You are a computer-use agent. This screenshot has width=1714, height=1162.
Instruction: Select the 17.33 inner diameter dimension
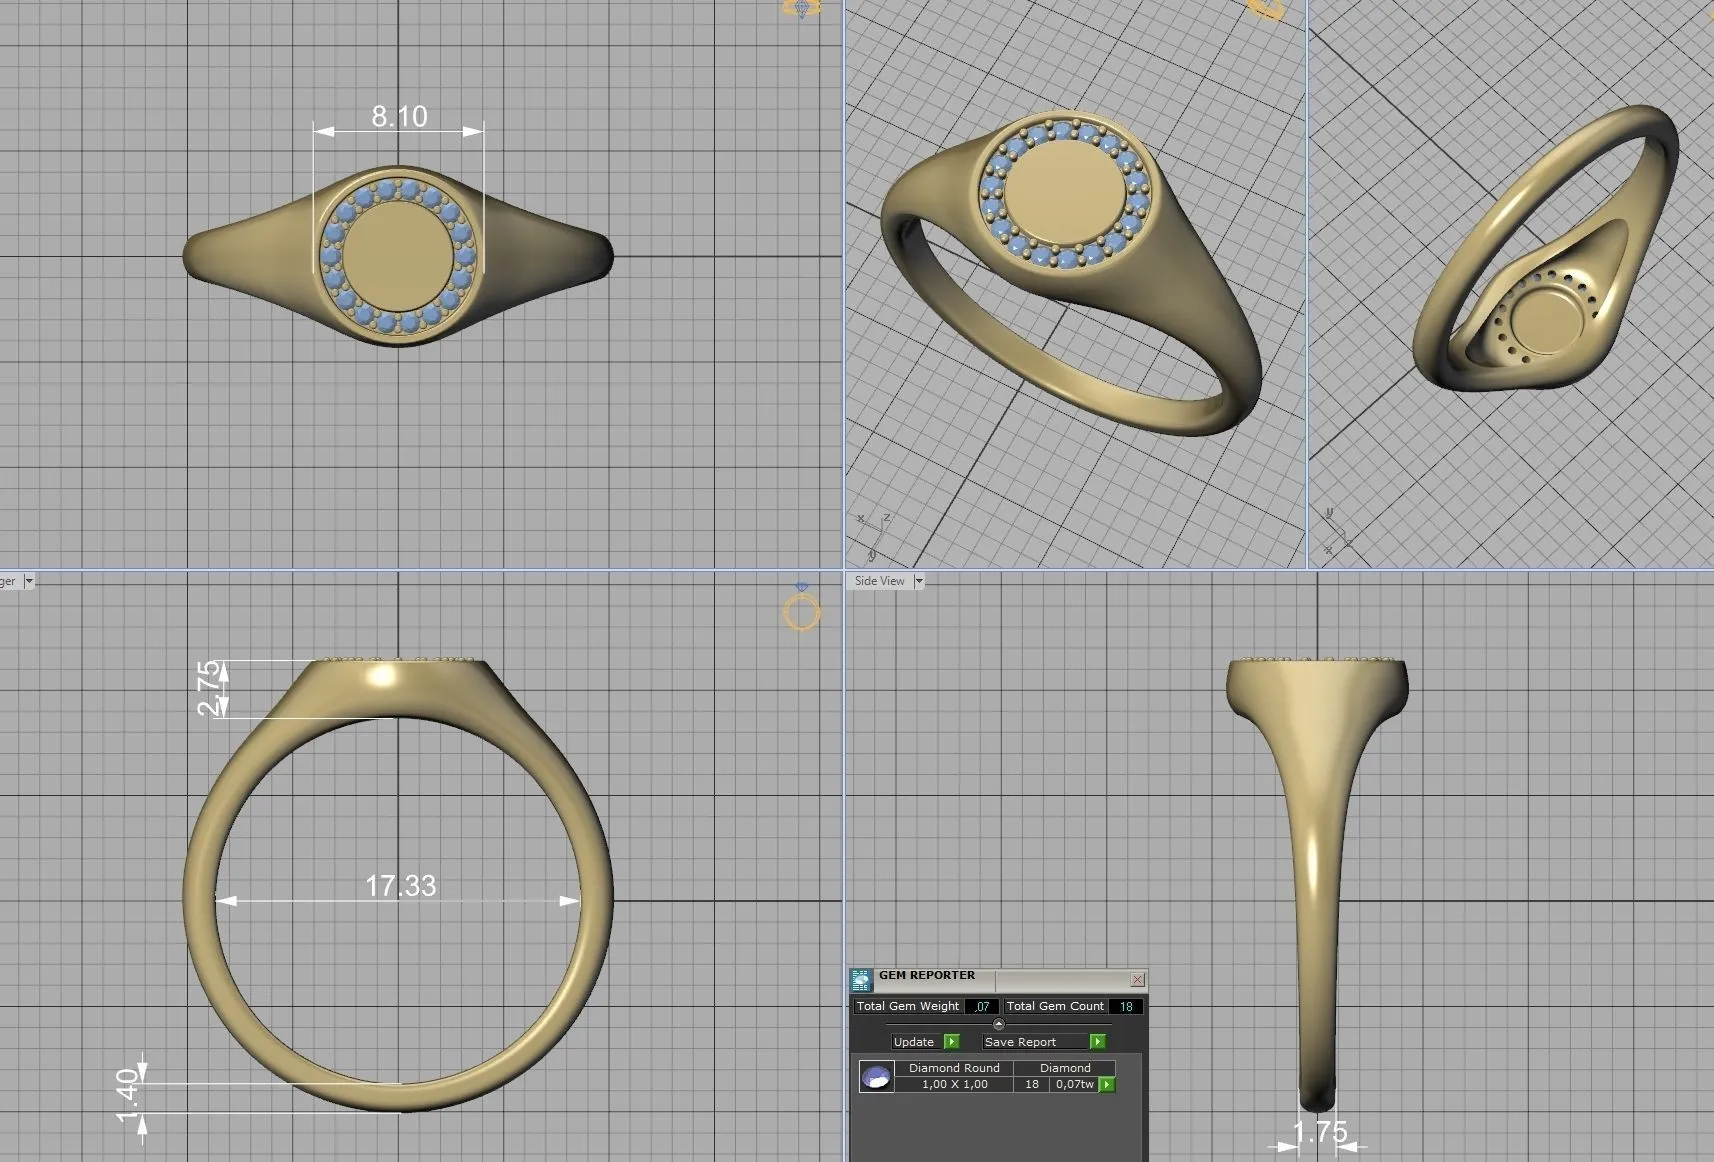(x=400, y=886)
